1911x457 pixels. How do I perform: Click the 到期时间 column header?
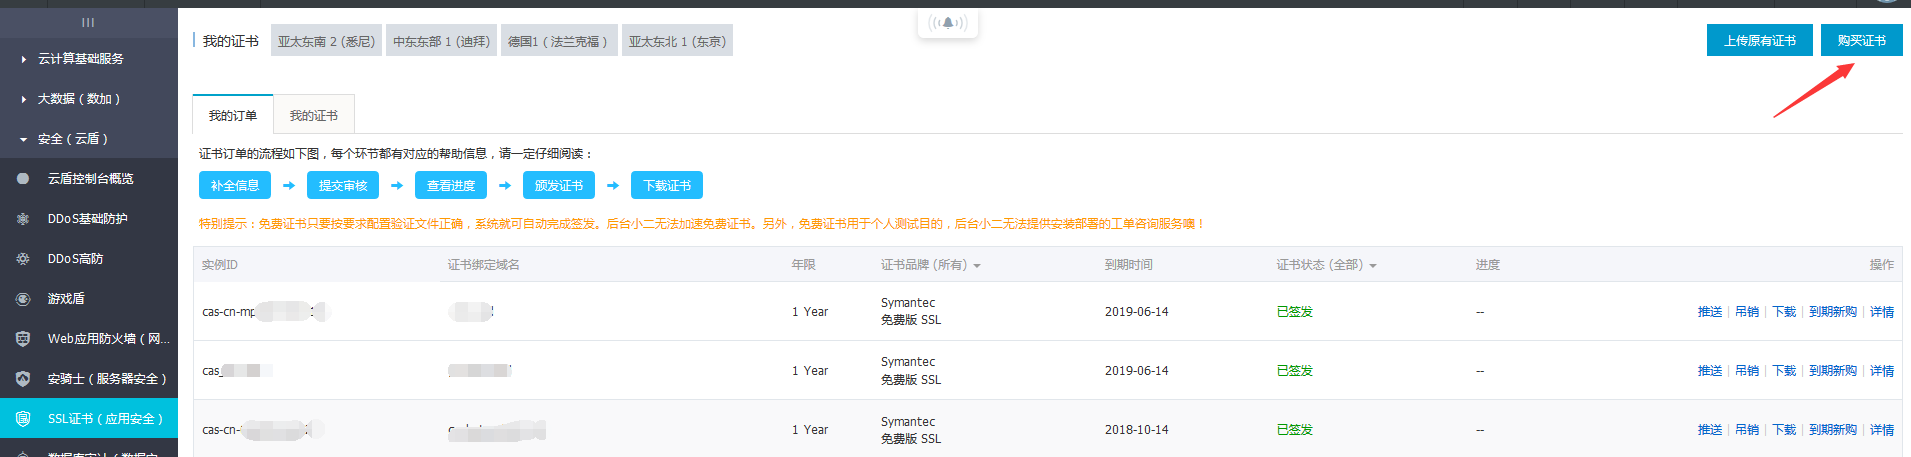(x=1129, y=265)
